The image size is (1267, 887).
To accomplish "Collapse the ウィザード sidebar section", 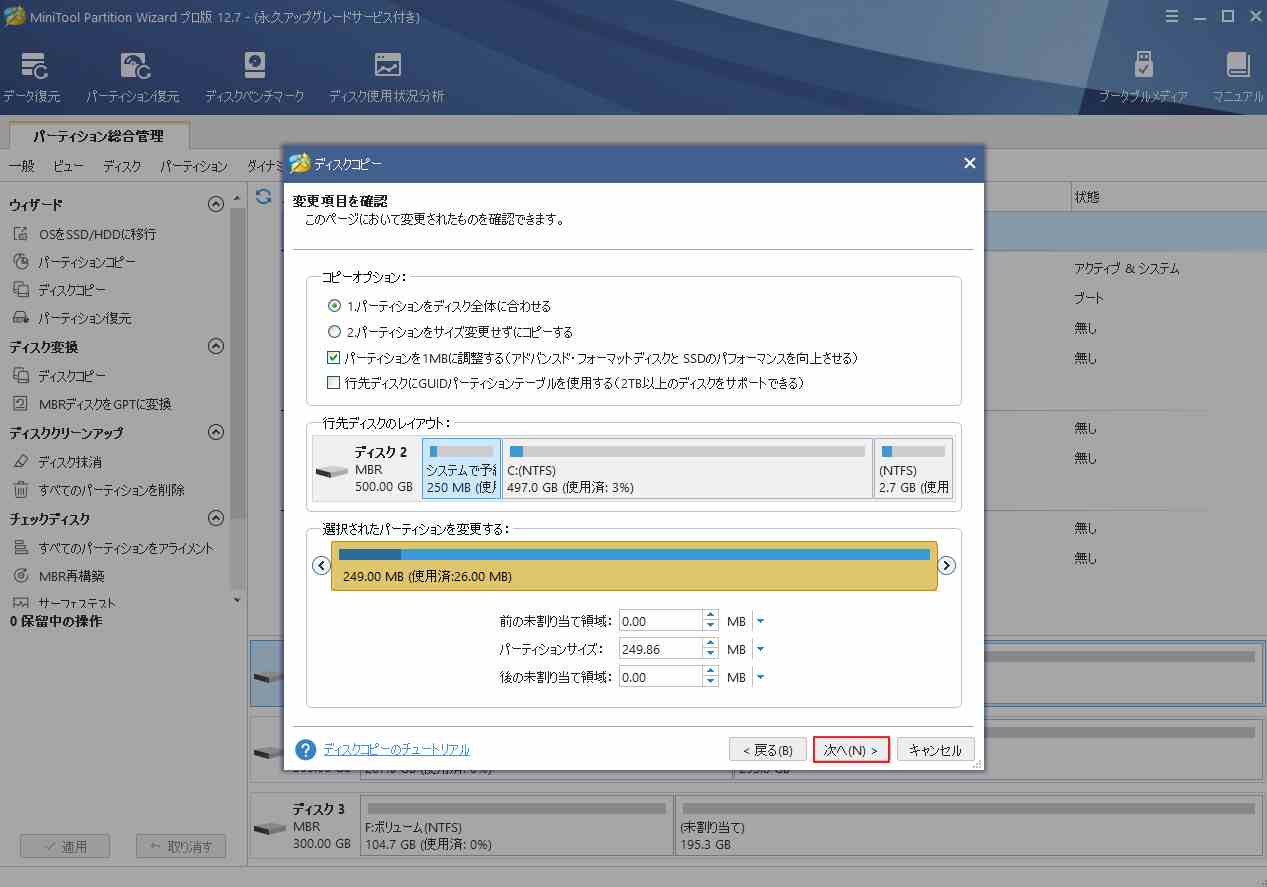I will point(215,203).
